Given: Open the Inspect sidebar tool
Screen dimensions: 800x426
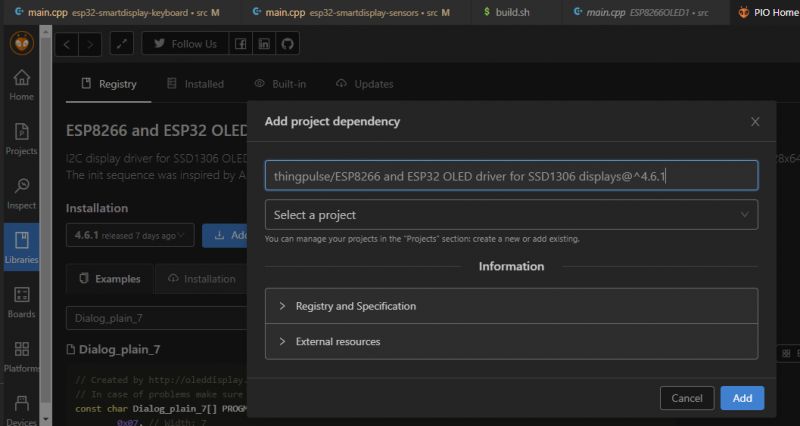Looking at the screenshot, I should 21,193.
